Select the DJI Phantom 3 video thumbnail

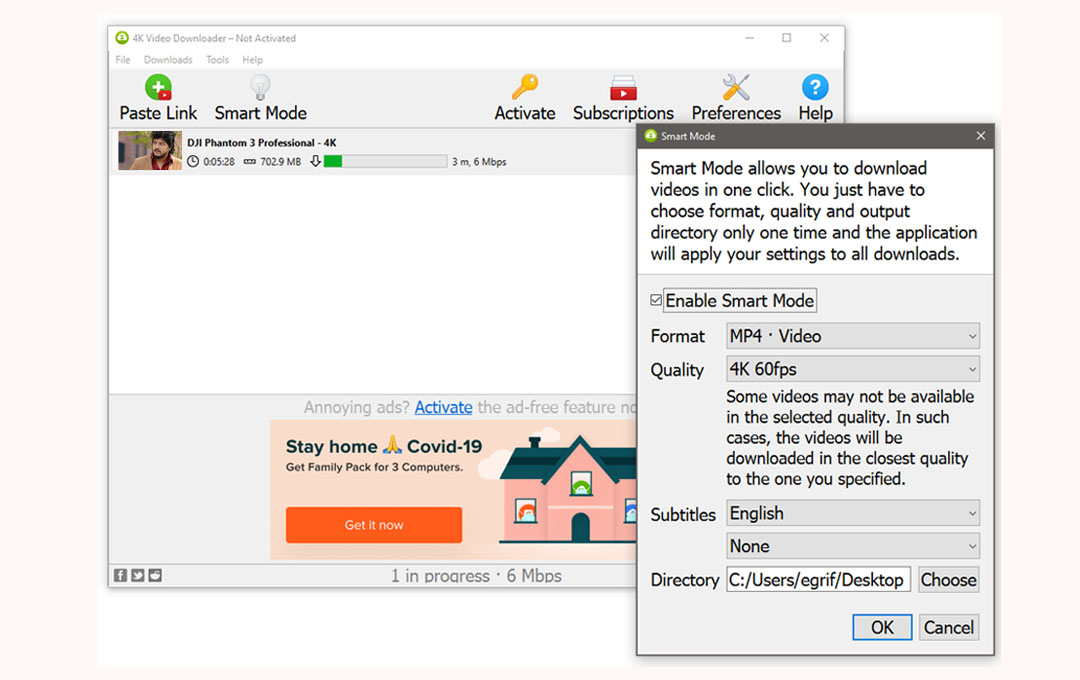[149, 150]
